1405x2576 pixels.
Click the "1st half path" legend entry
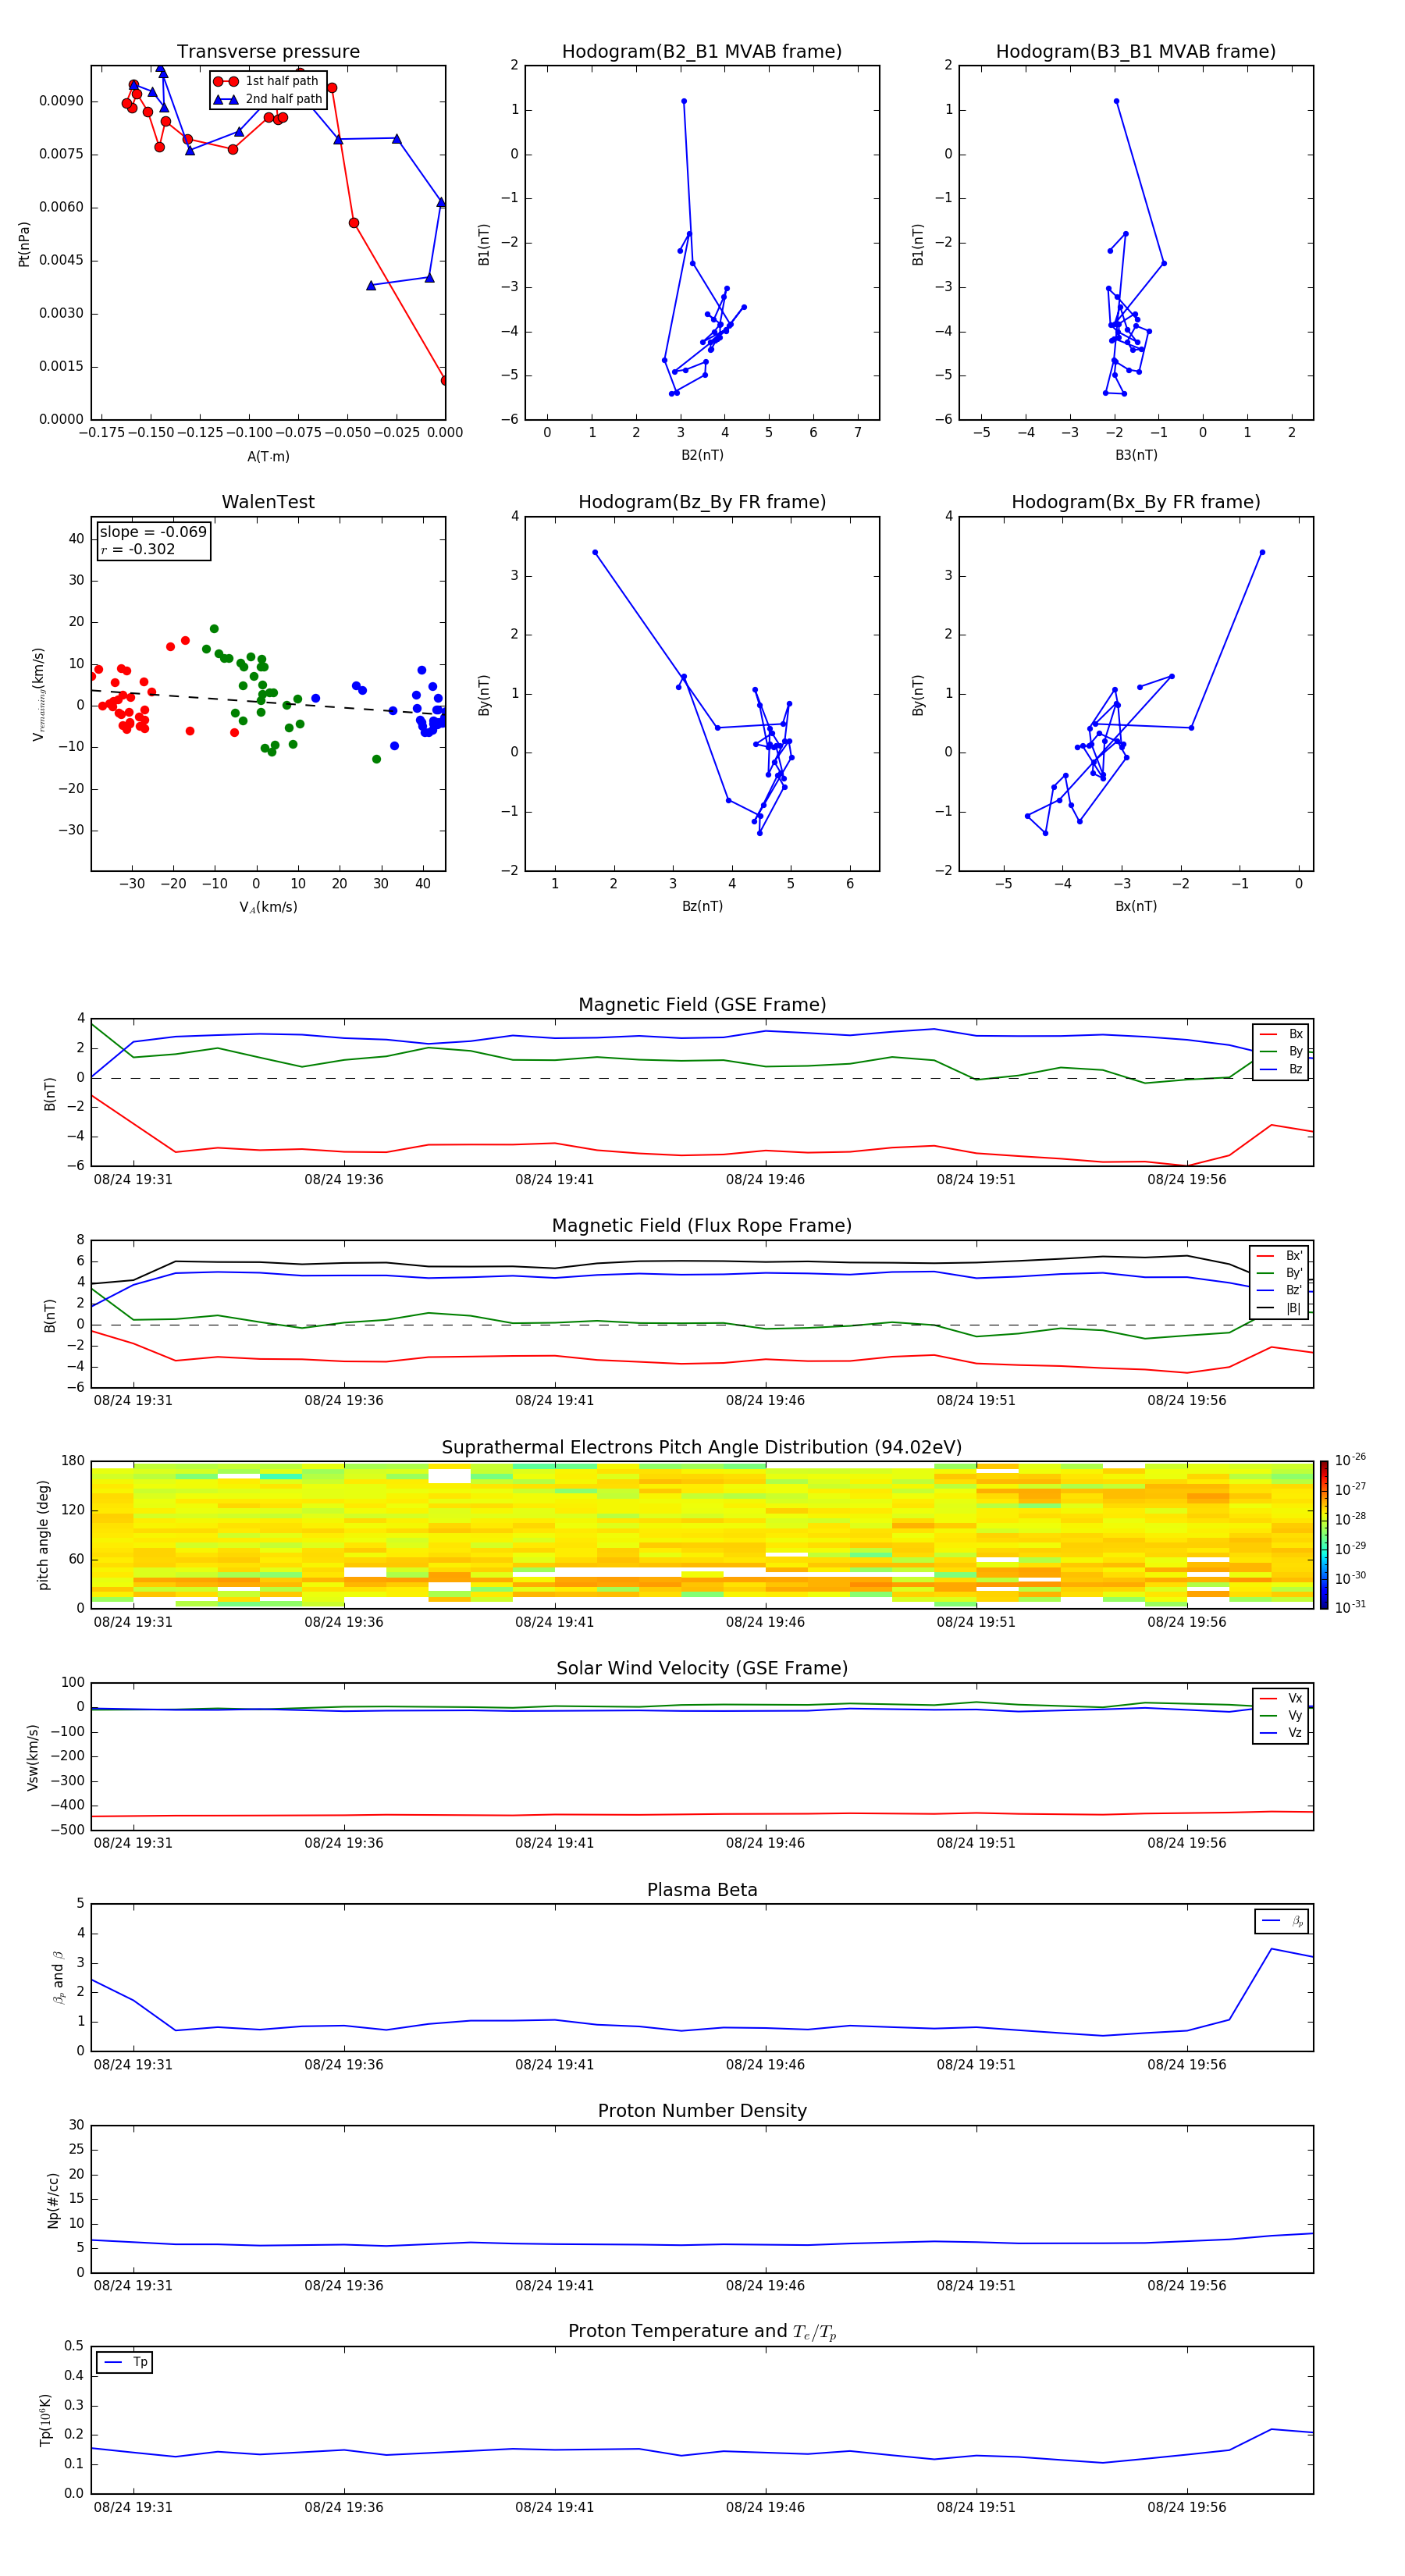pyautogui.click(x=268, y=81)
